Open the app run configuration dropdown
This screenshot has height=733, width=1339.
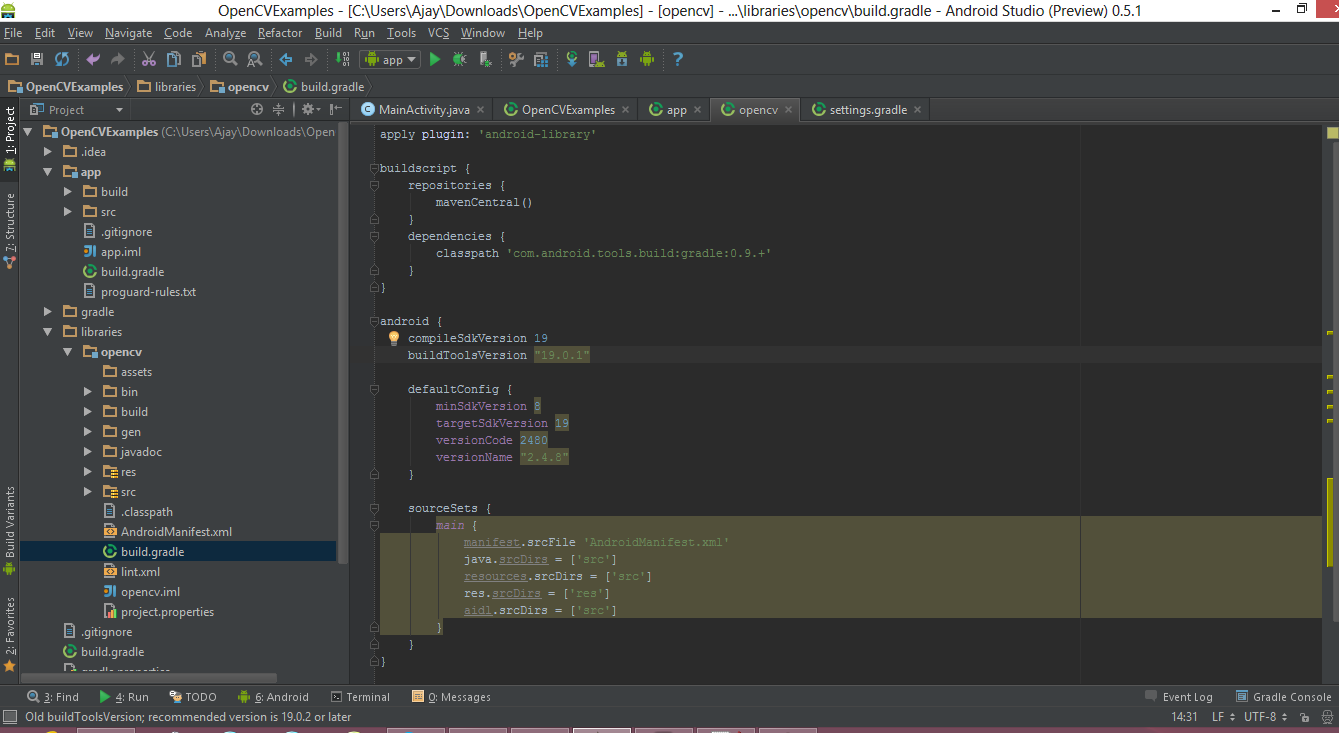[390, 60]
